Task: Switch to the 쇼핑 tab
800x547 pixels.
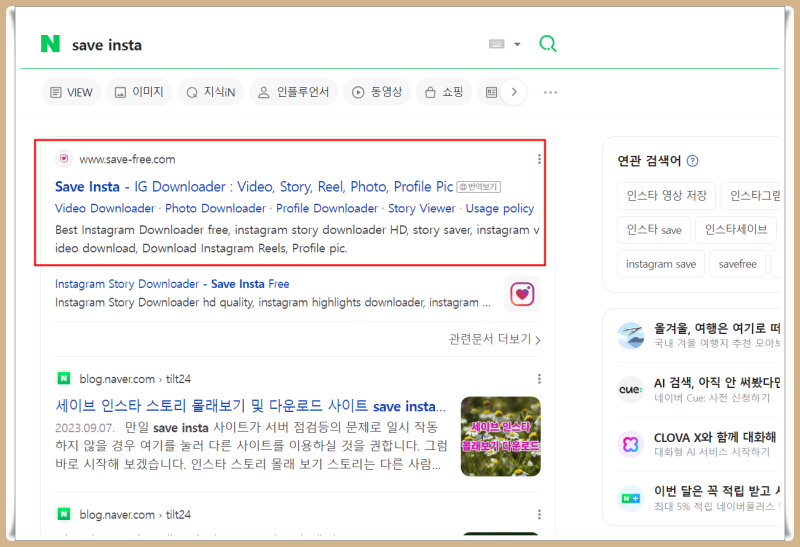Action: 444,92
